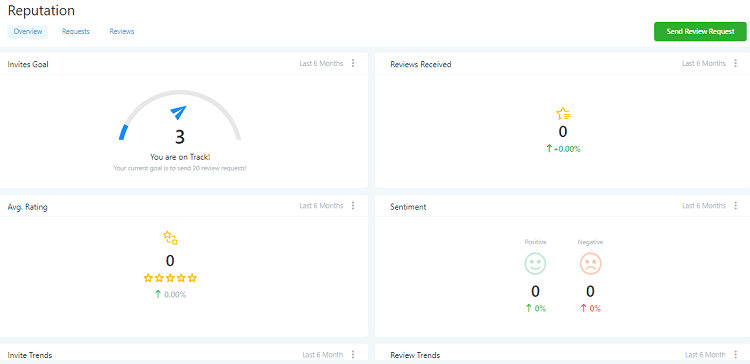
Task: Click the Avg. Rating card title
Action: tap(27, 207)
